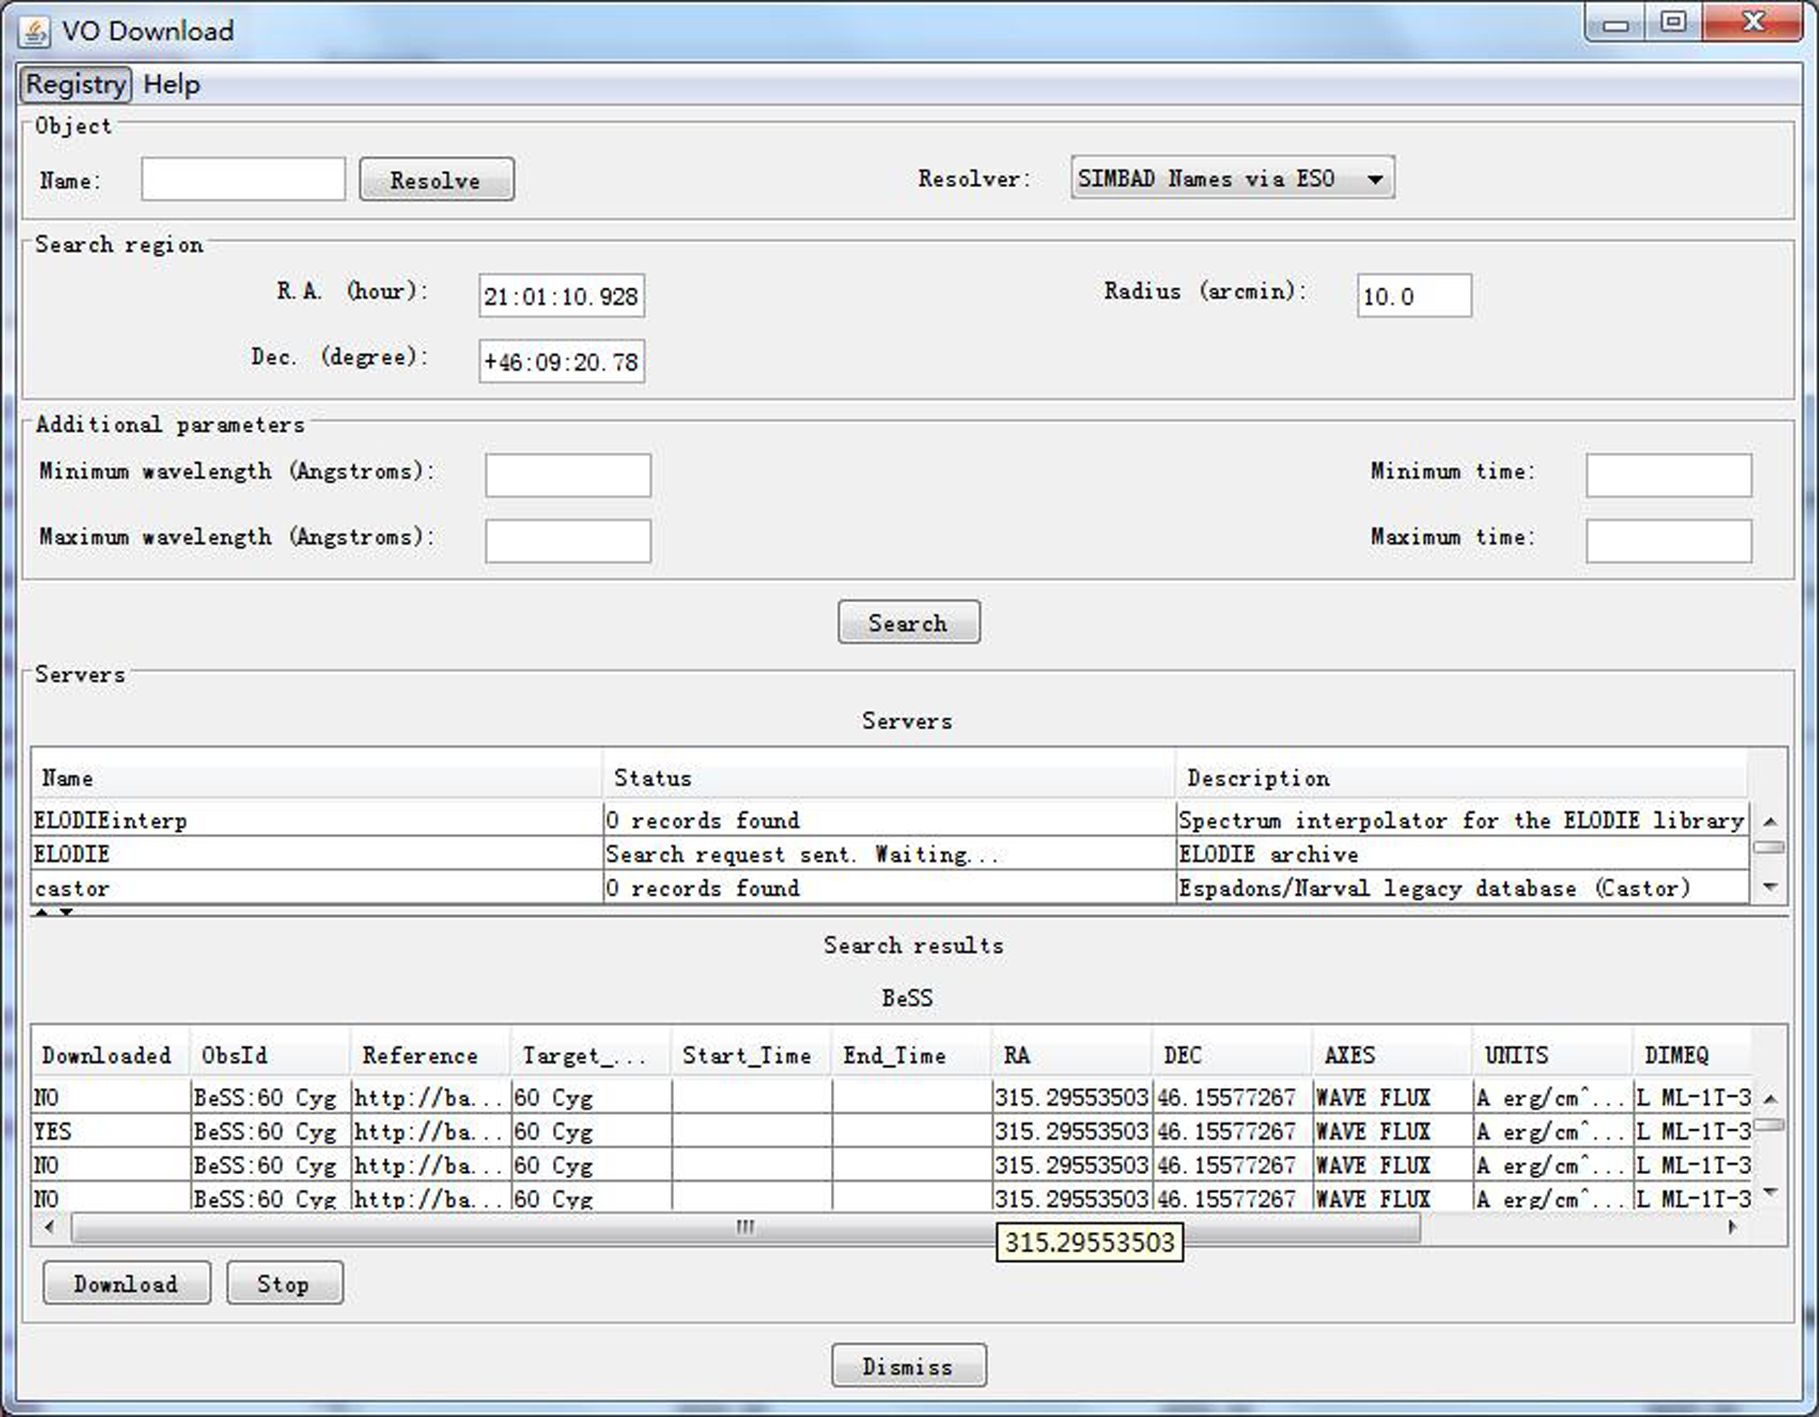Maximize the VO Download window
Screen dimensions: 1819x1417
point(1674,22)
